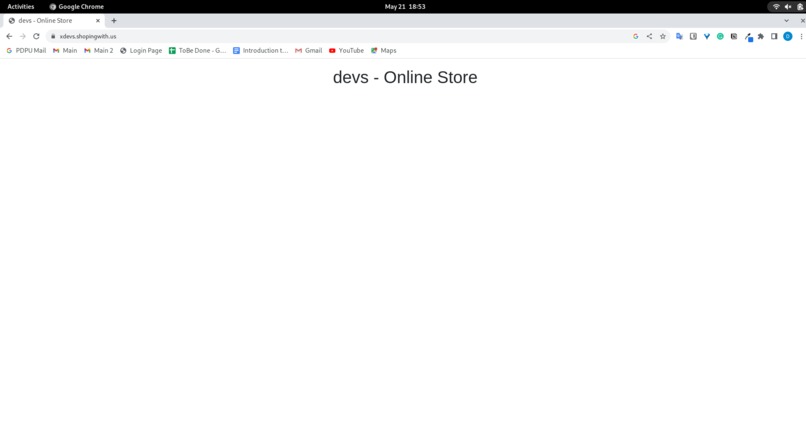The height and width of the screenshot is (426, 806).
Task: Open the Google Chrome app menu
Action: [x=77, y=7]
